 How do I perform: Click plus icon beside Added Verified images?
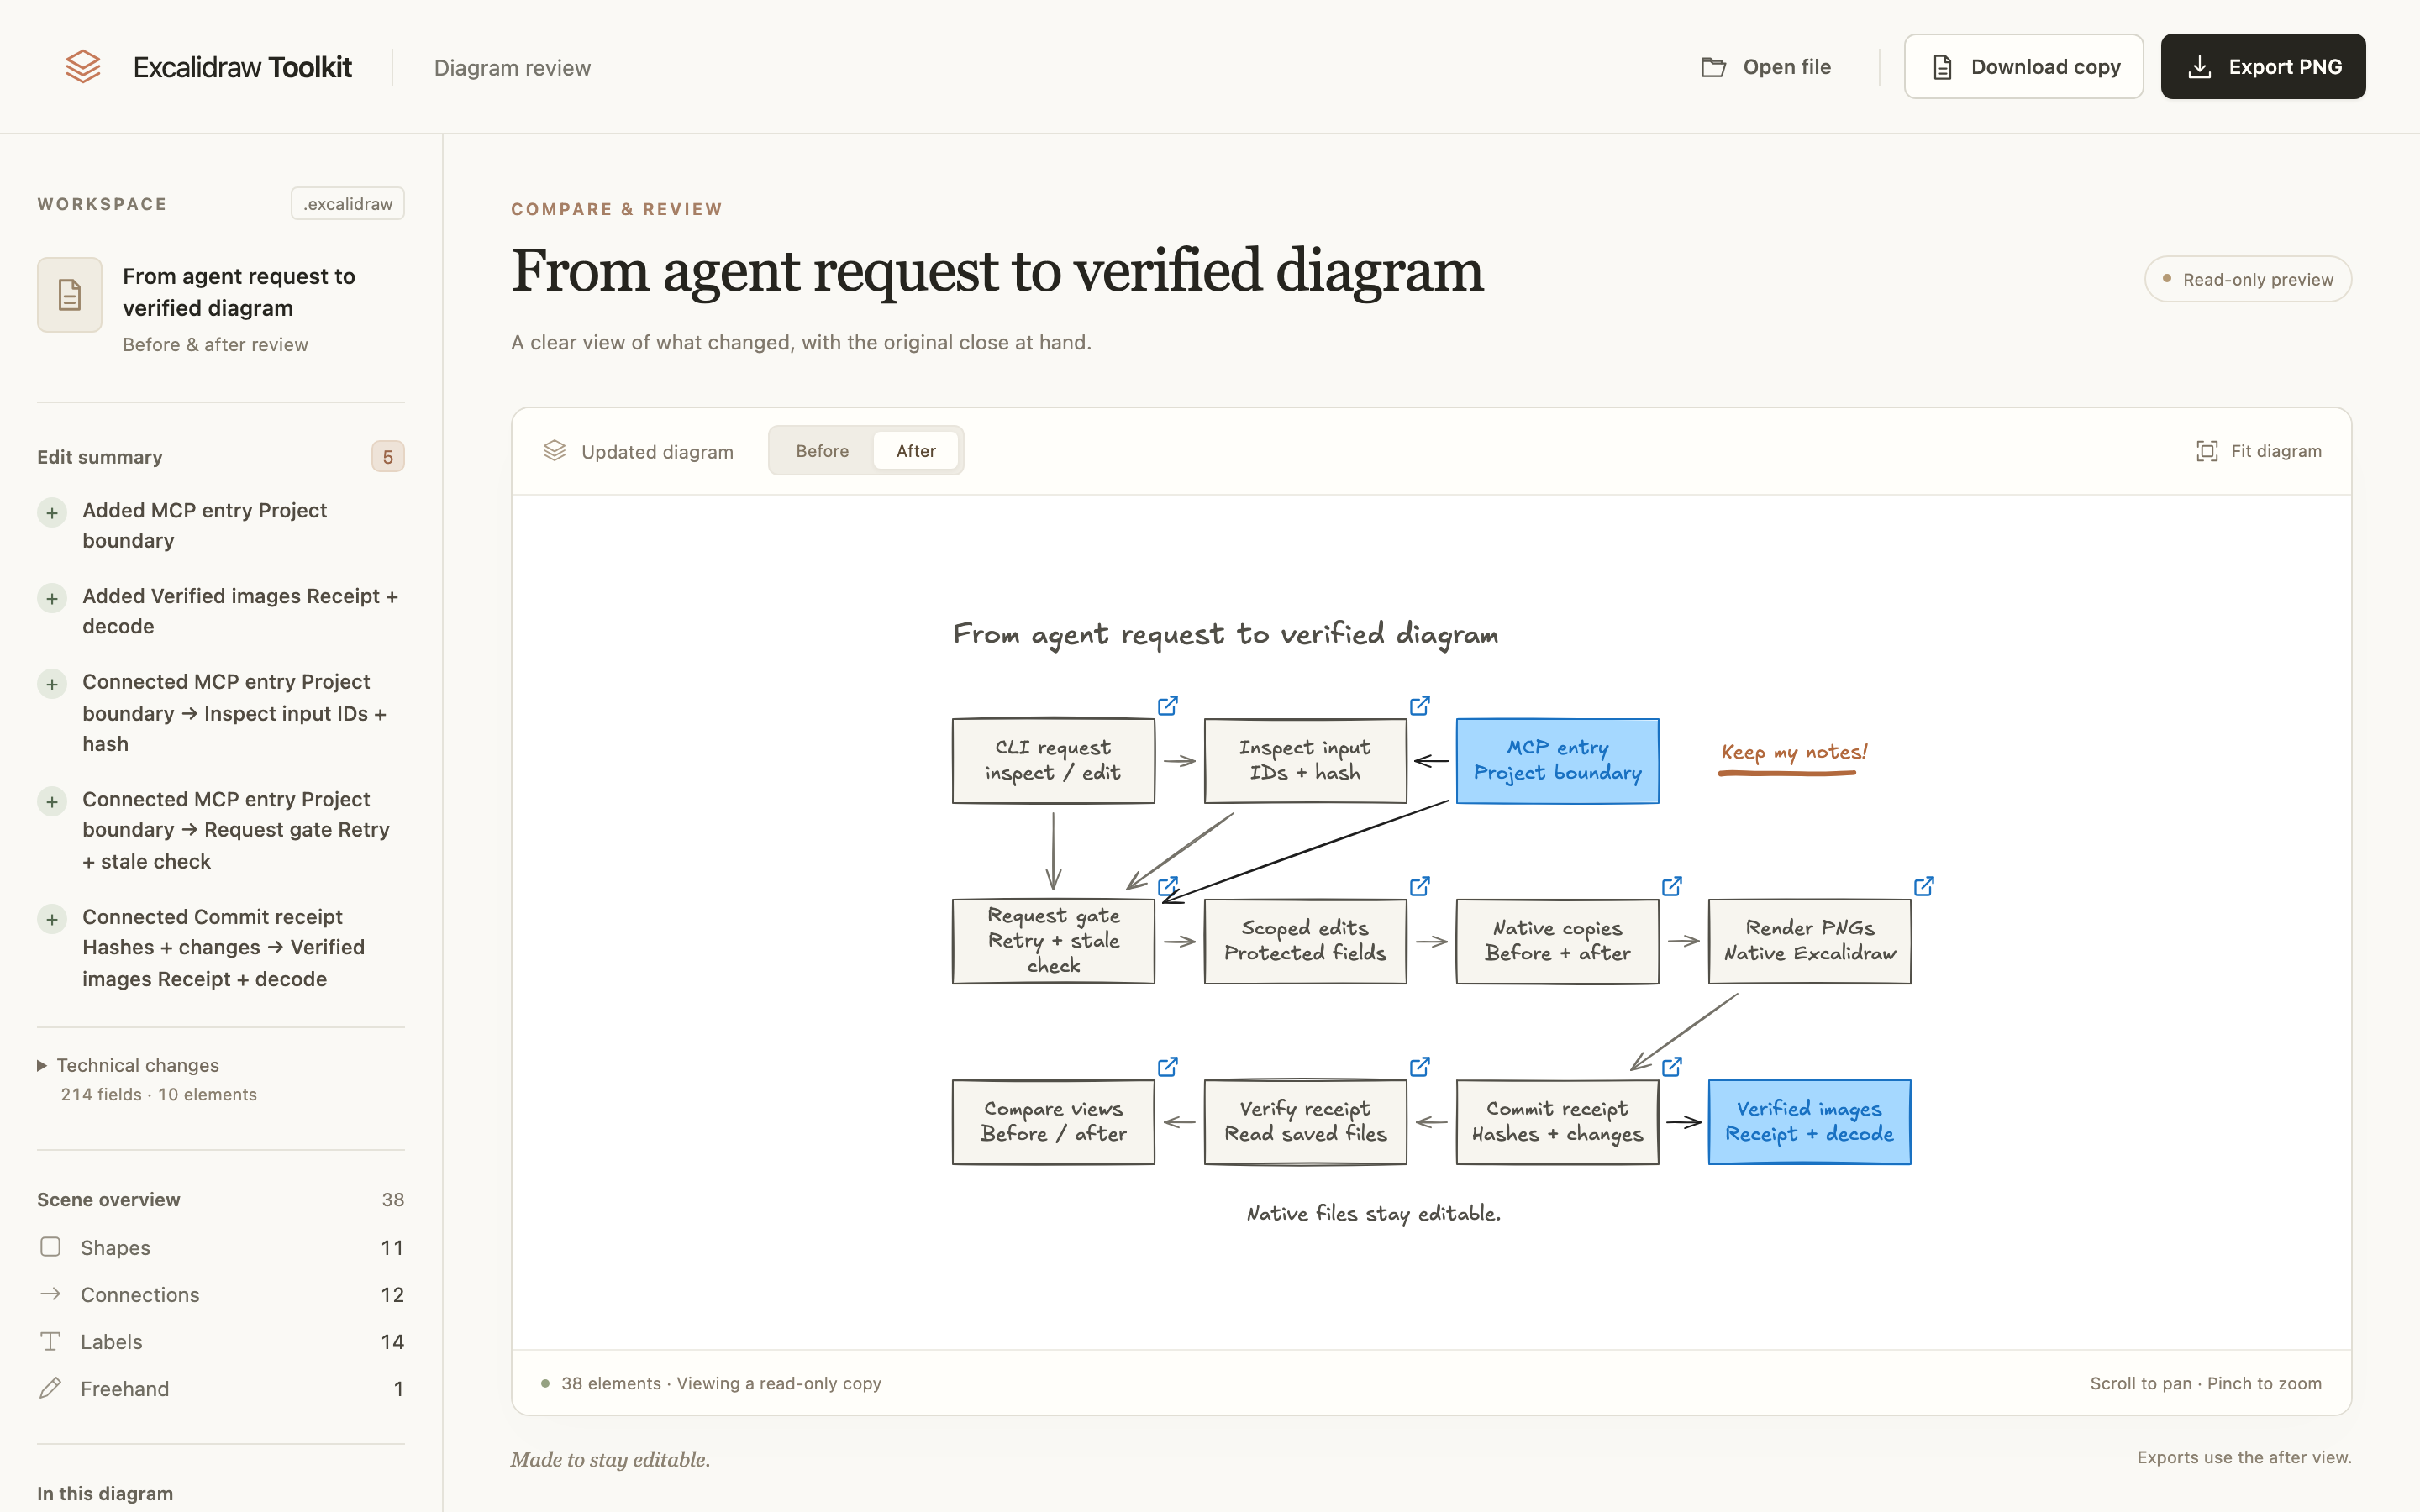point(52,599)
